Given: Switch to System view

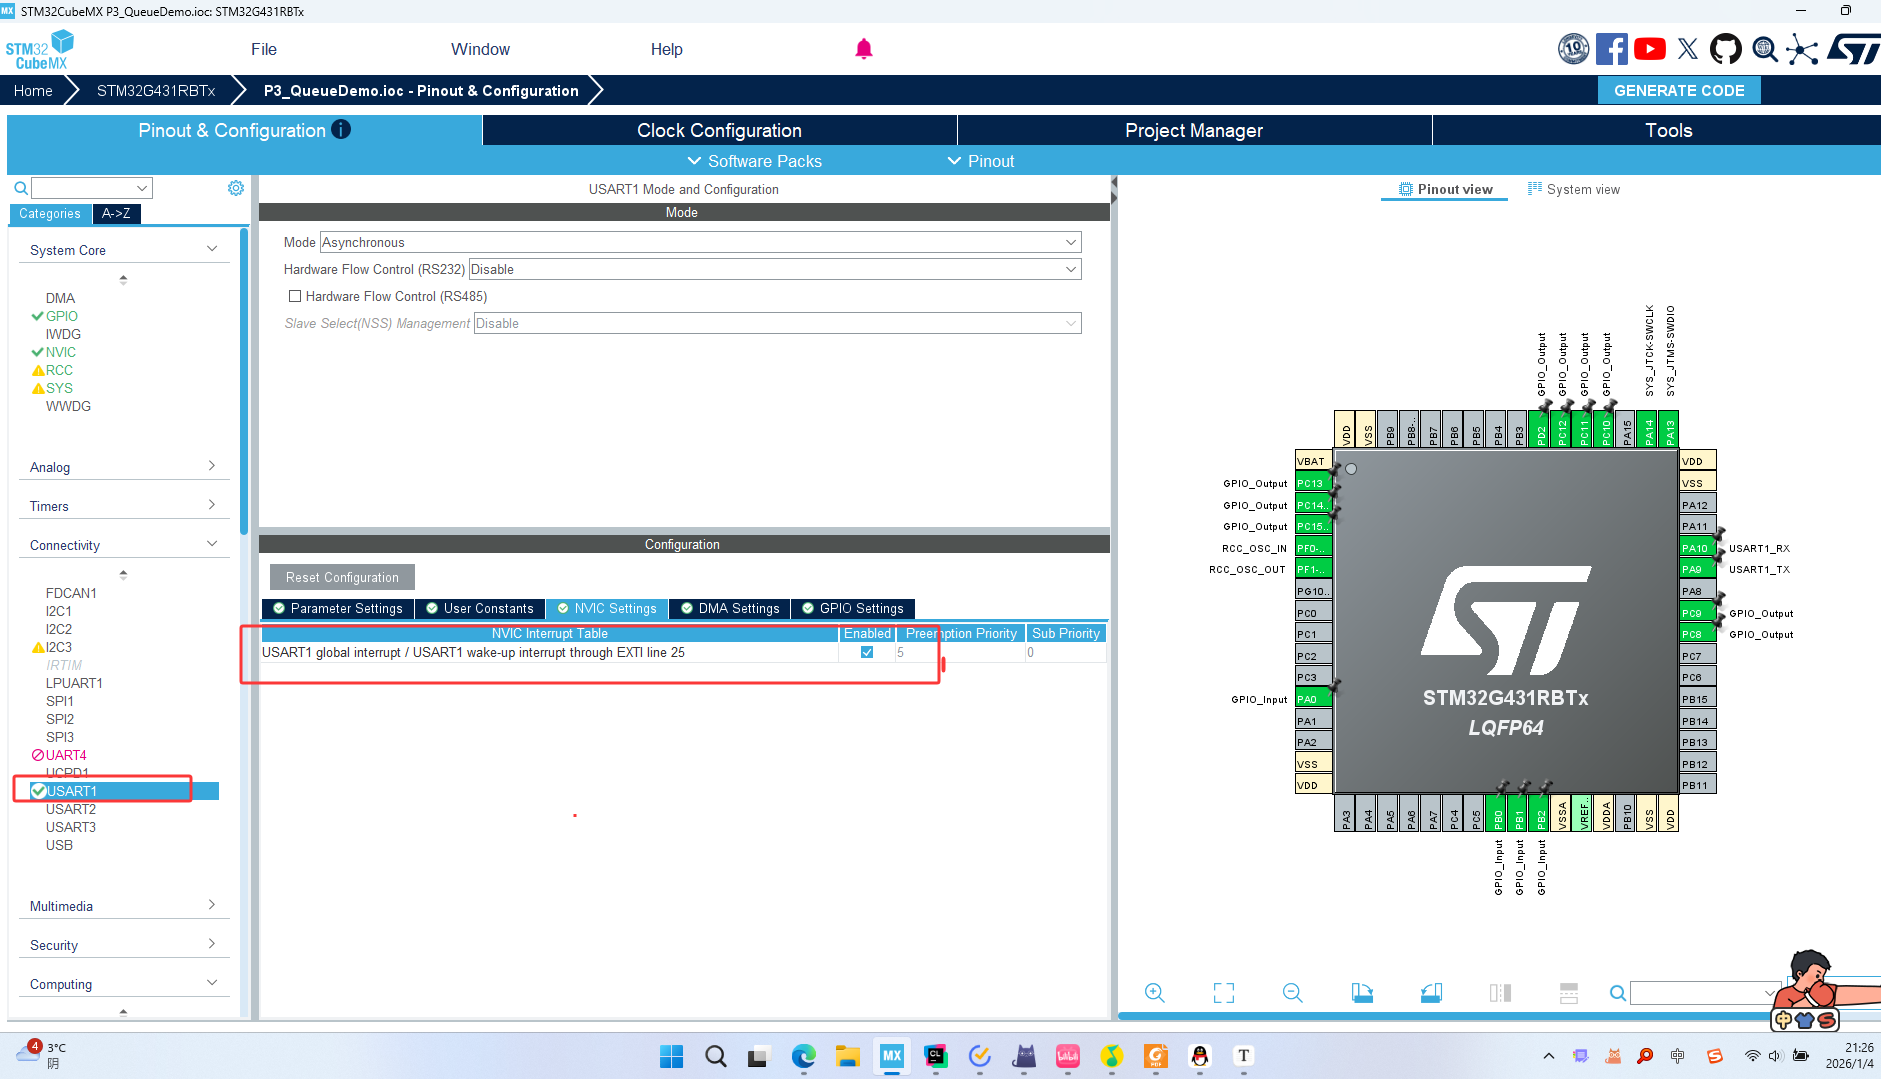Looking at the screenshot, I should (x=1573, y=189).
